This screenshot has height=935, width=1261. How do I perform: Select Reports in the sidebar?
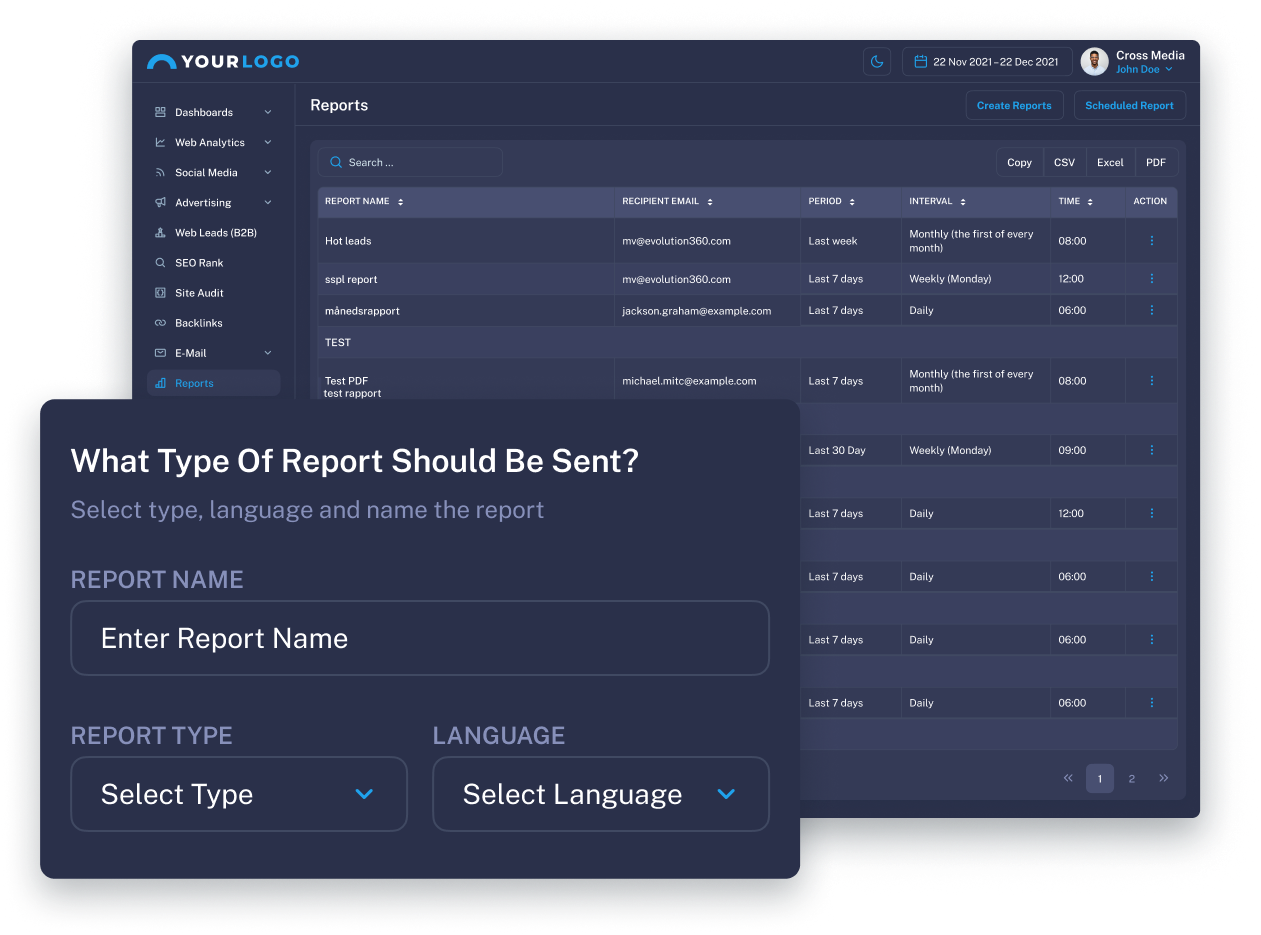point(194,383)
